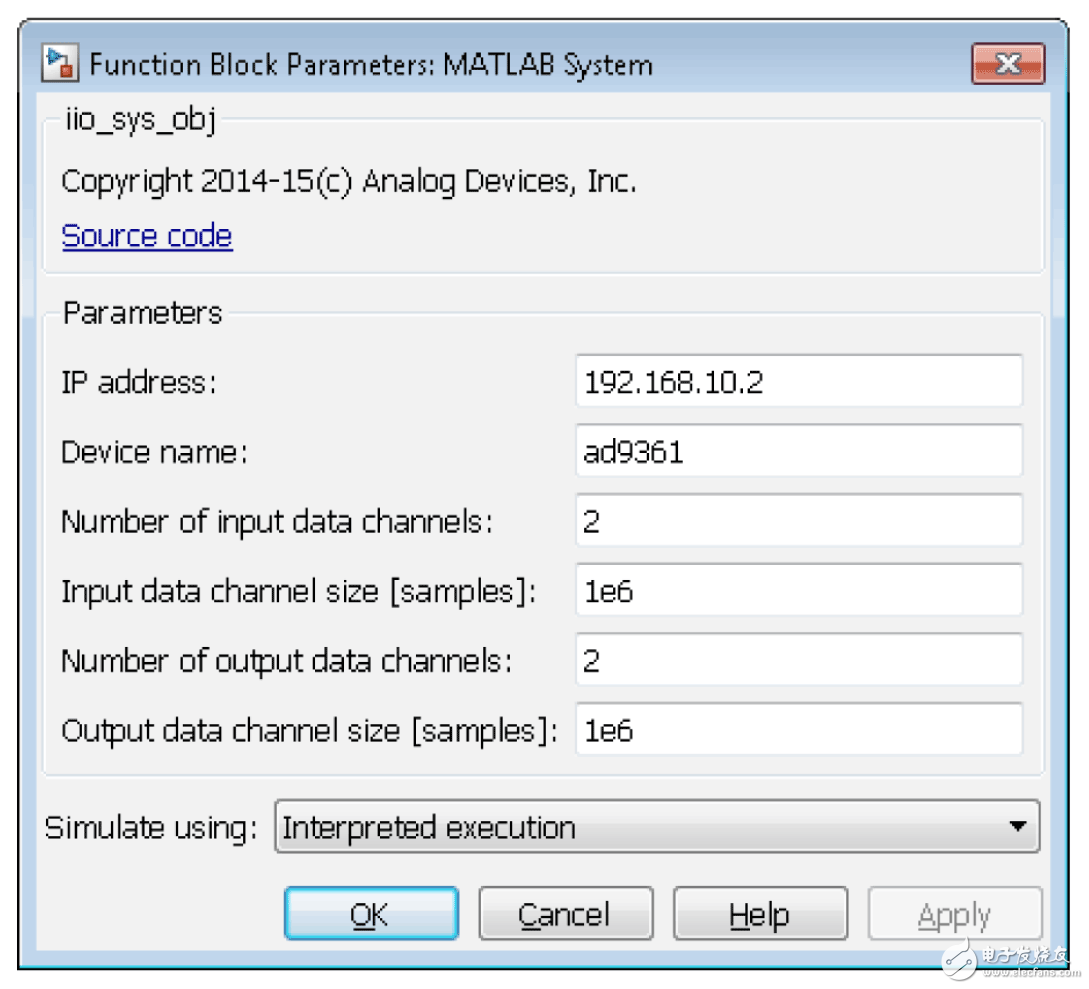Viewport: 1089px width, 989px height.
Task: Close the Function Block Parameters dialog
Action: pyautogui.click(x=1007, y=65)
